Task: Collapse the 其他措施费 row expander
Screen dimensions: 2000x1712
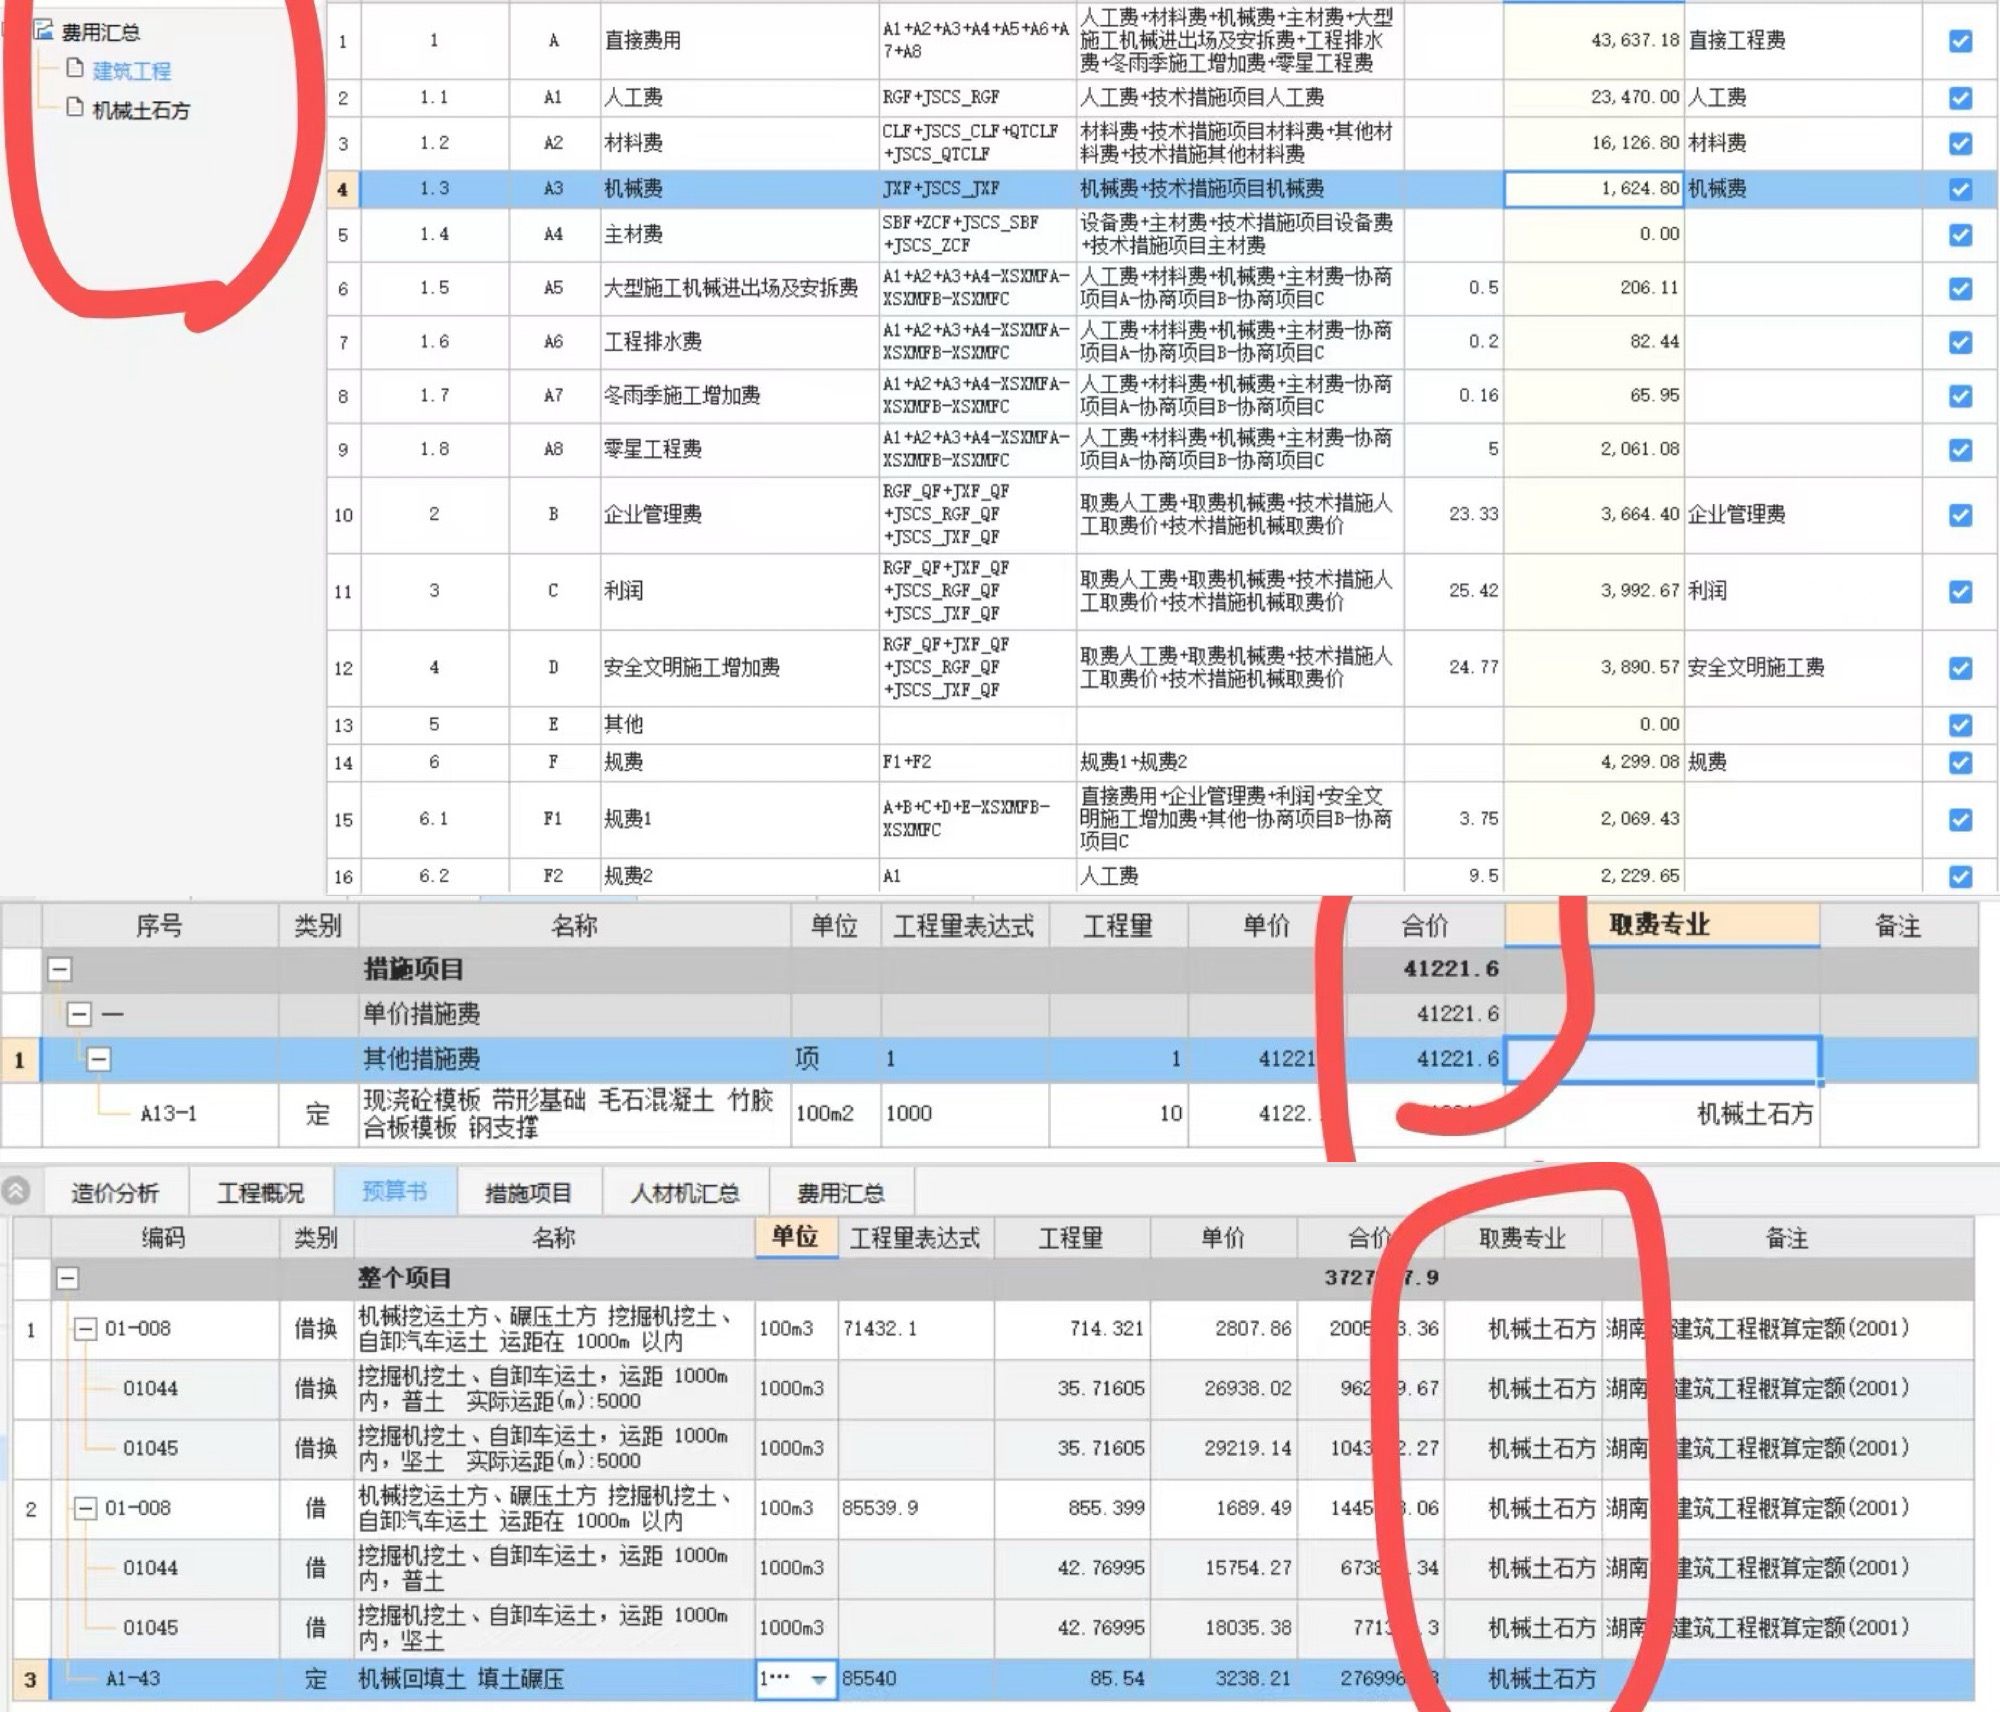Action: tap(98, 1059)
